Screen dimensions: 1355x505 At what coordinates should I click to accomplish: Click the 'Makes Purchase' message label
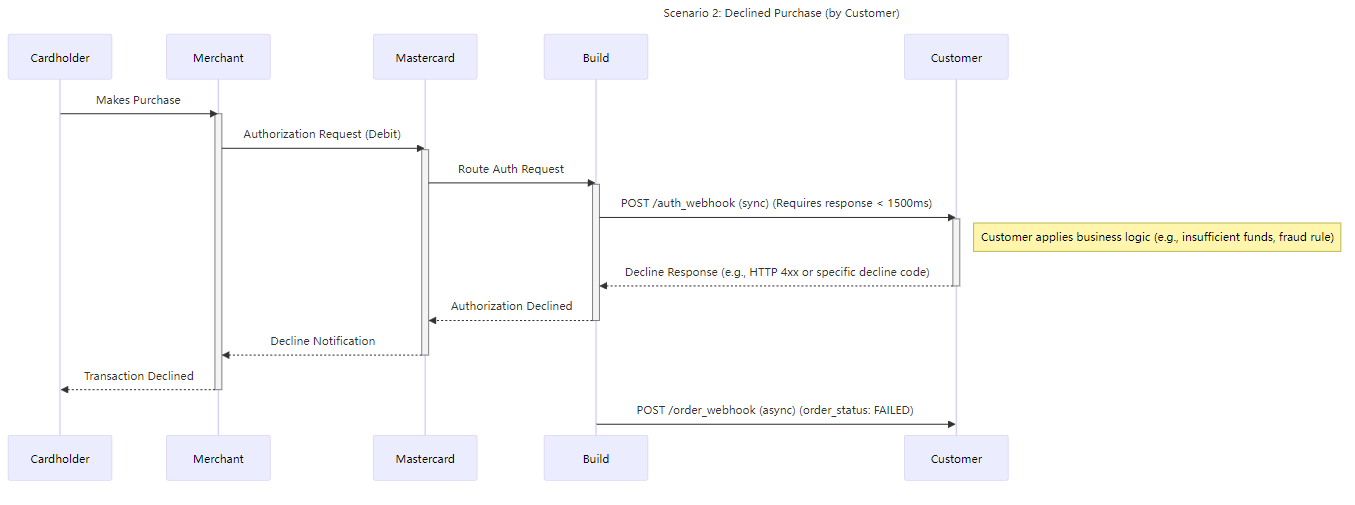coord(138,100)
